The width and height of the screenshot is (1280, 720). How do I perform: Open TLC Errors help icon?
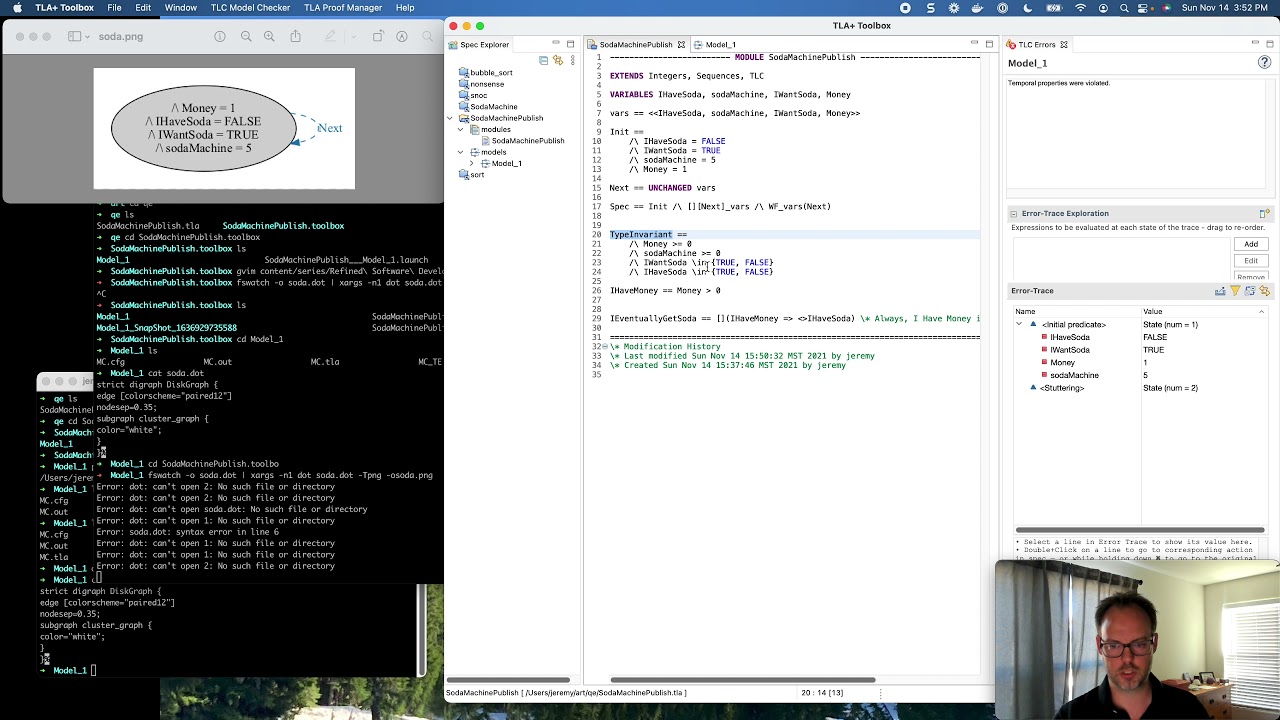[1264, 63]
